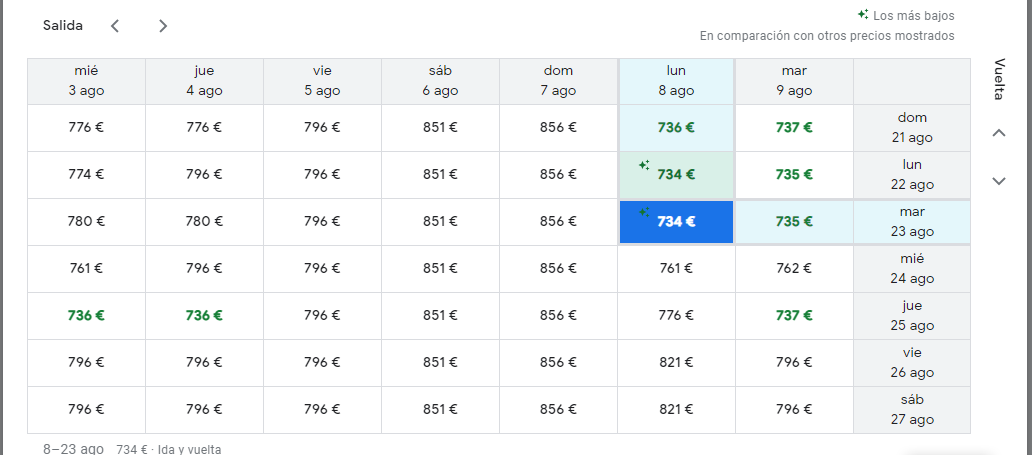
Task: Pick 736 € for lun 8, dom 21 ago
Action: tap(676, 128)
